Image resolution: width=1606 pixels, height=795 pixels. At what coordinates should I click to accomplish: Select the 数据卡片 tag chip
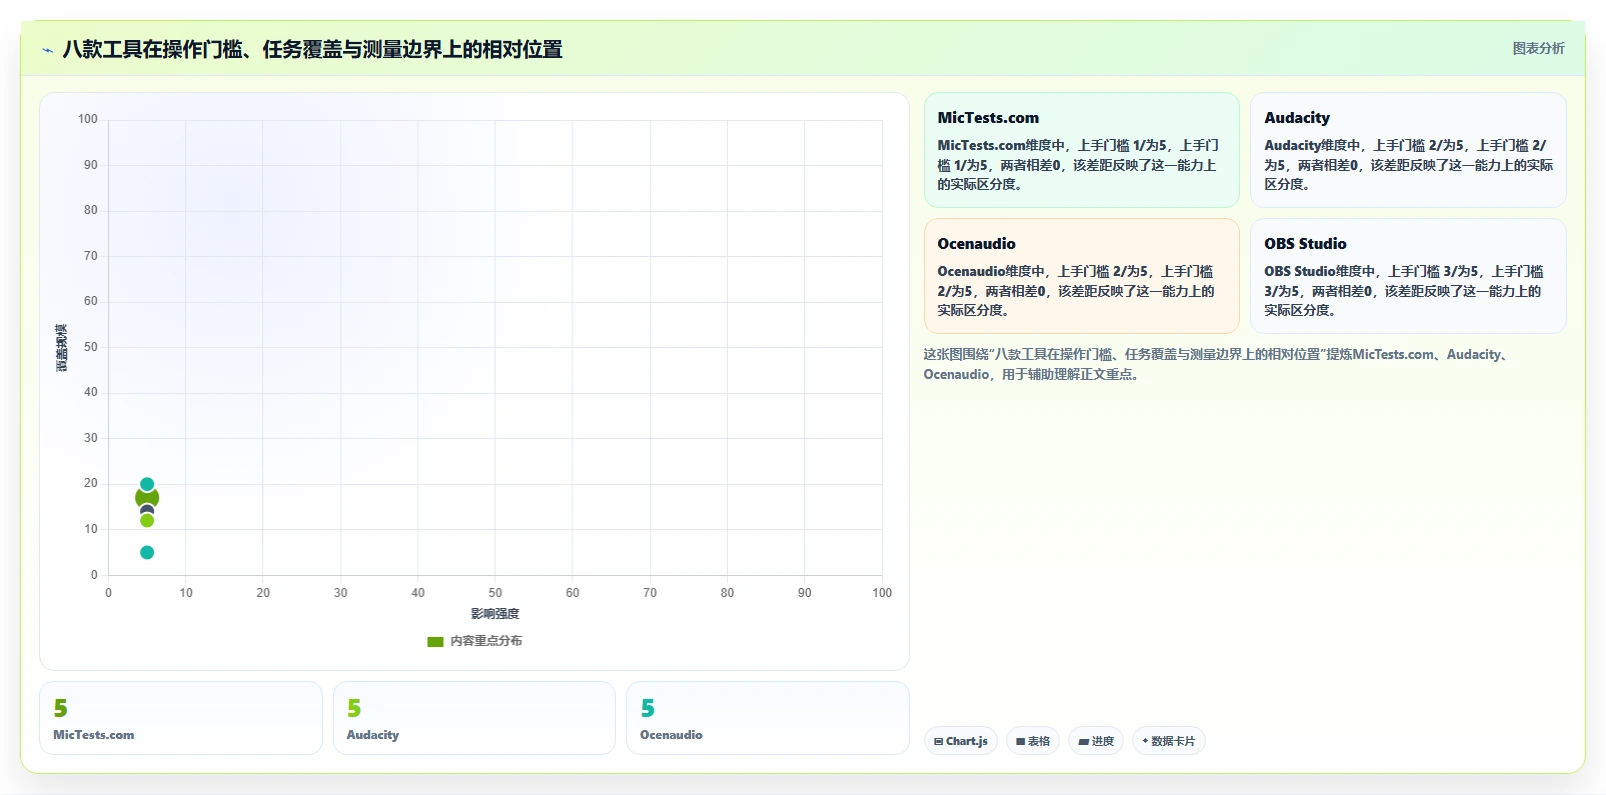pos(1168,741)
